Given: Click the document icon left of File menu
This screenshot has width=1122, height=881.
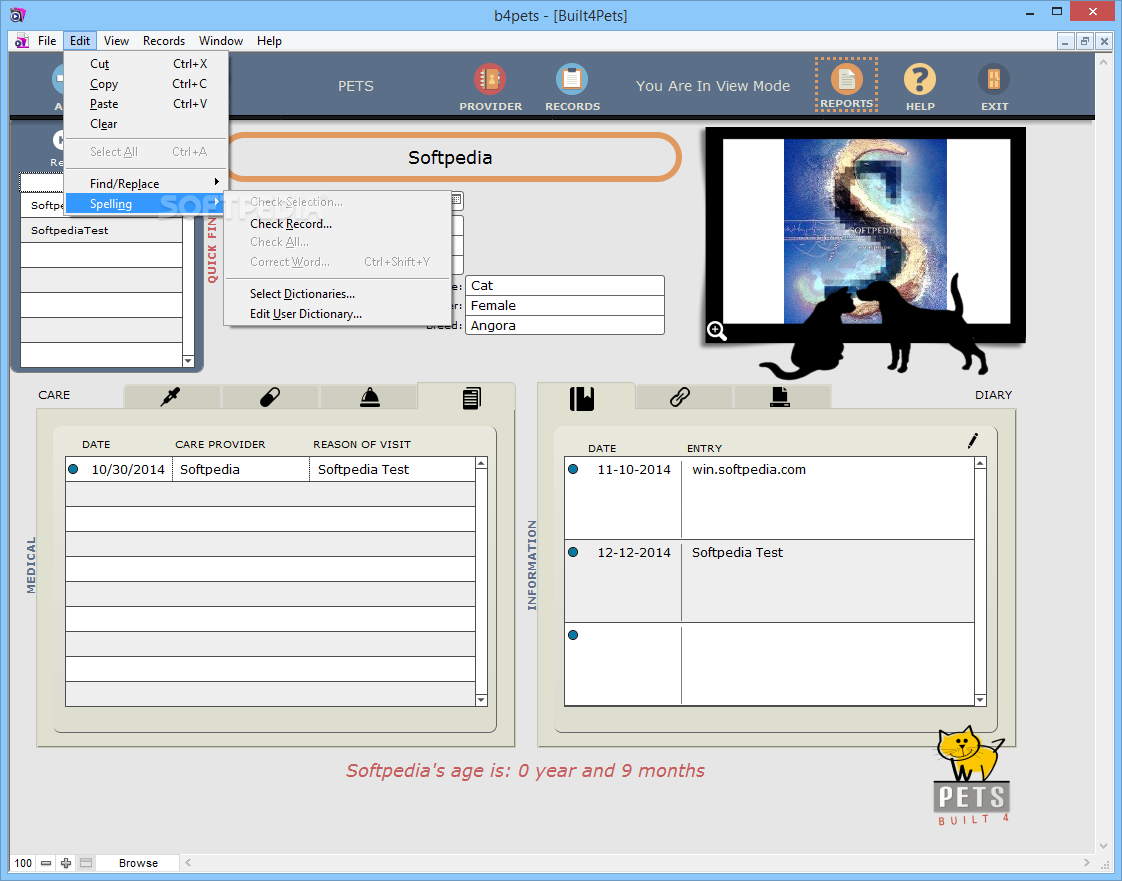Looking at the screenshot, I should tap(21, 41).
